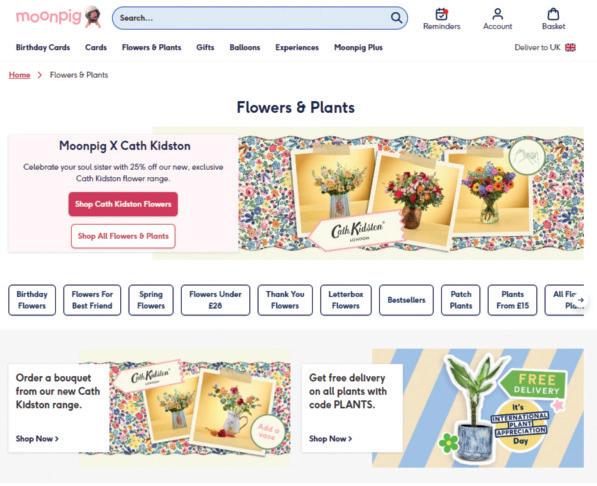597x486 pixels.
Task: Click Shop Now under Cath Kidston range
Action: [x=37, y=438]
